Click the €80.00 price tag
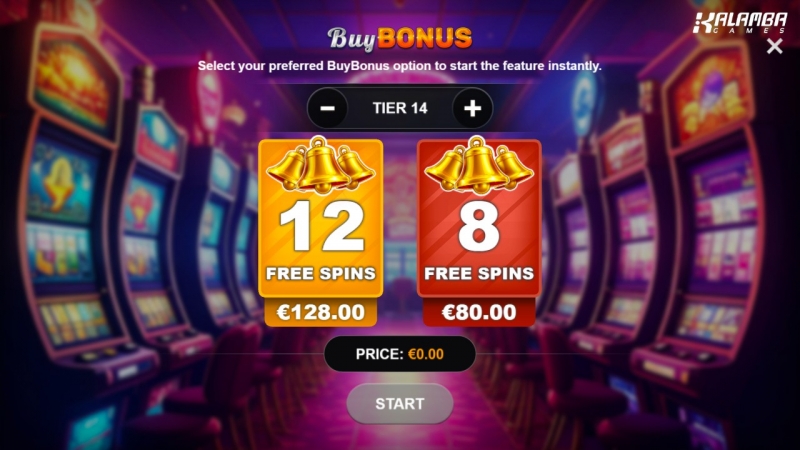 click(479, 312)
